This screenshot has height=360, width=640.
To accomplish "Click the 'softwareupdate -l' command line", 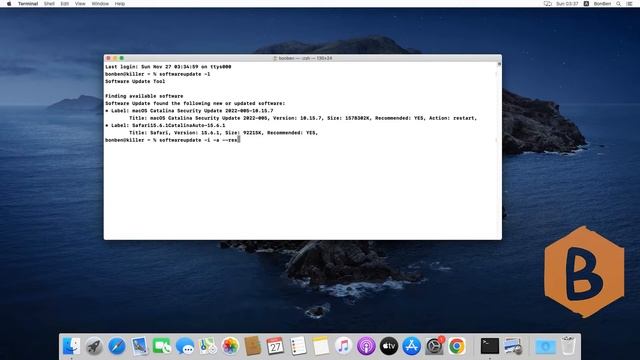I will pyautogui.click(x=158, y=74).
